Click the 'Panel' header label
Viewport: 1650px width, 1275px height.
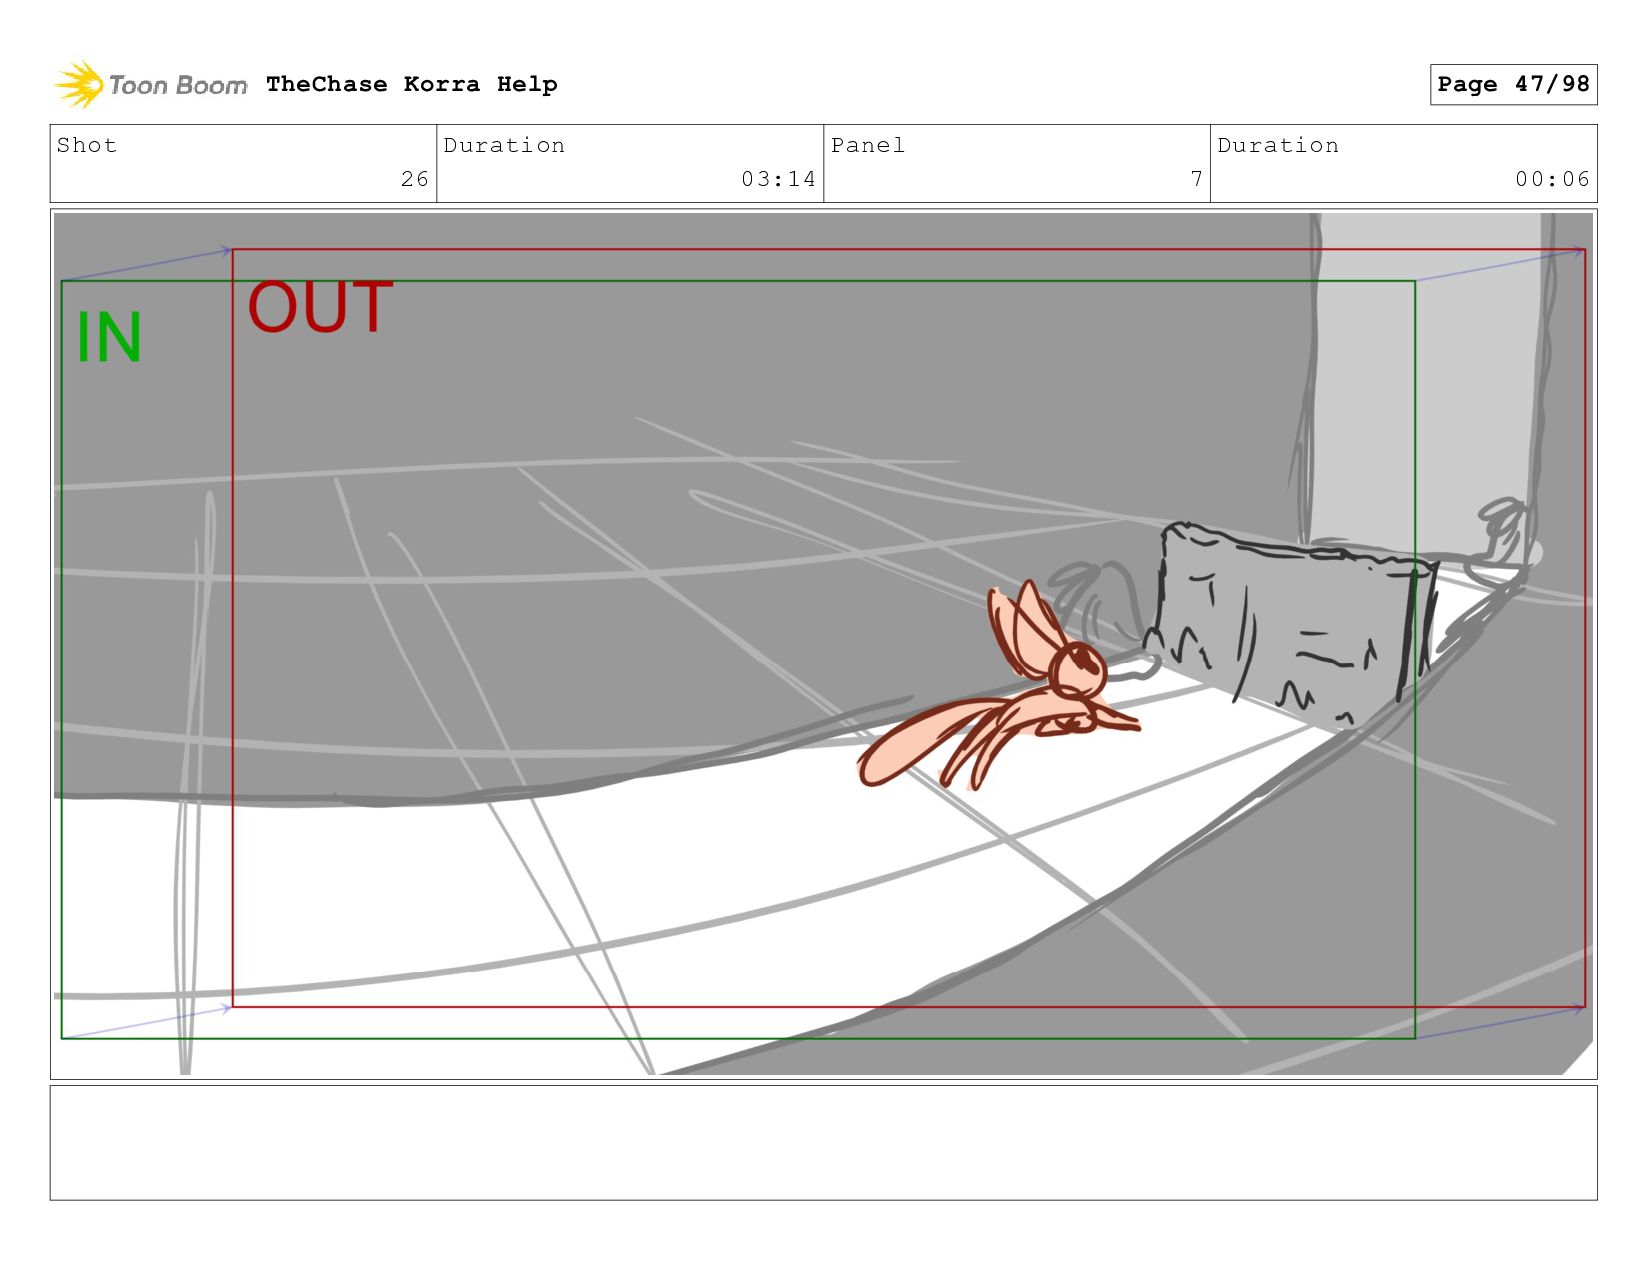pos(868,145)
